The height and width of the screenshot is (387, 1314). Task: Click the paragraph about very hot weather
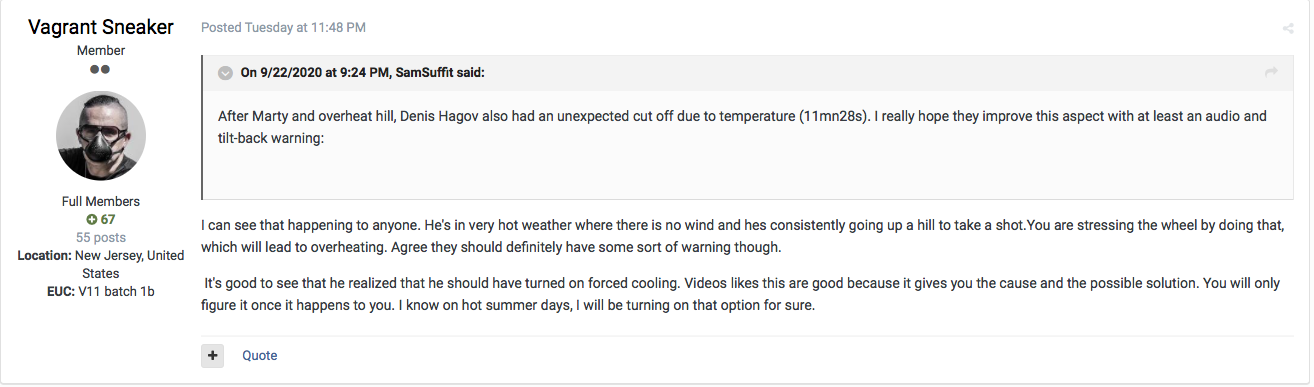pyautogui.click(x=743, y=237)
